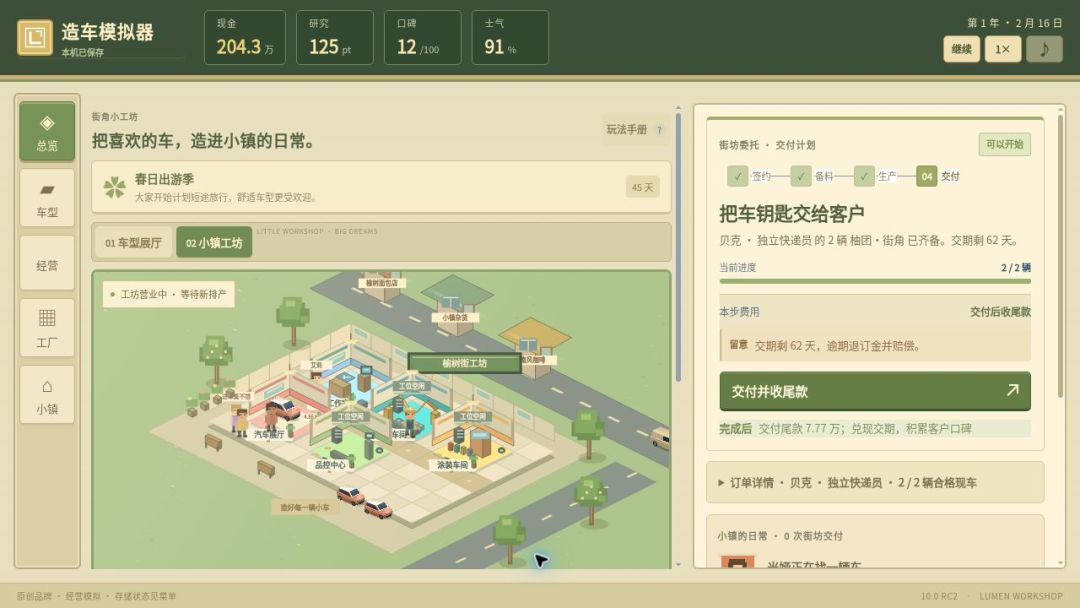
Task: Click the 交付并收尾款 deliver button
Action: click(875, 391)
